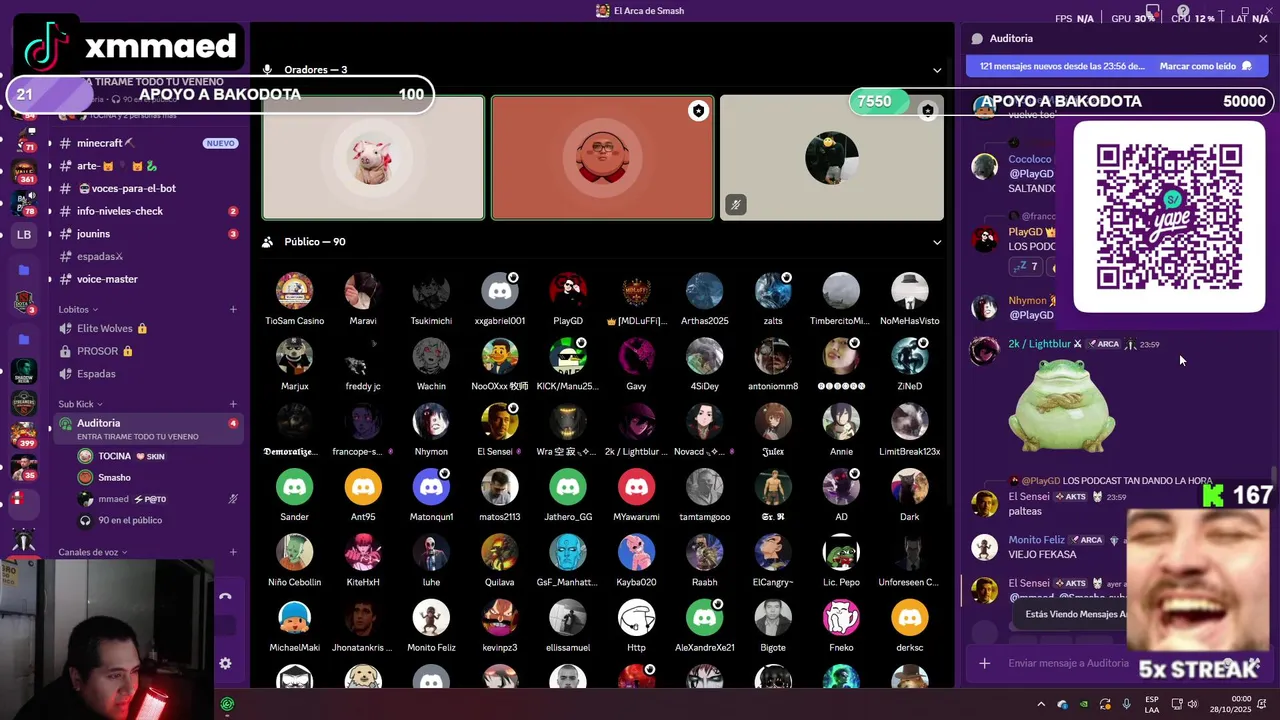Open Ant95's orange Discord avatar
1280x720 pixels.
[x=363, y=487]
